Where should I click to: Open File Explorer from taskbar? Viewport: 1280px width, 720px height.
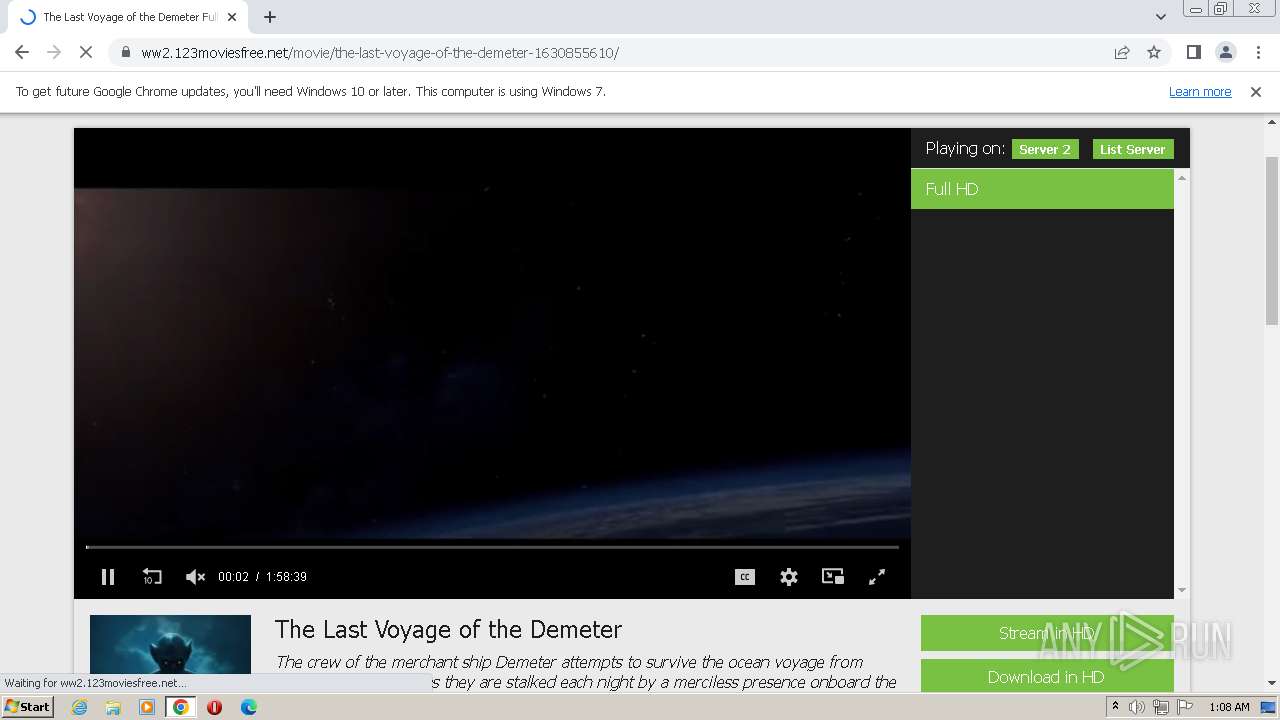click(x=113, y=707)
